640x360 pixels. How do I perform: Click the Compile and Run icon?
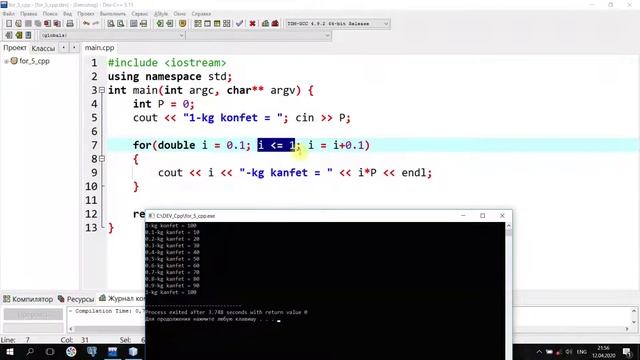click(217, 24)
